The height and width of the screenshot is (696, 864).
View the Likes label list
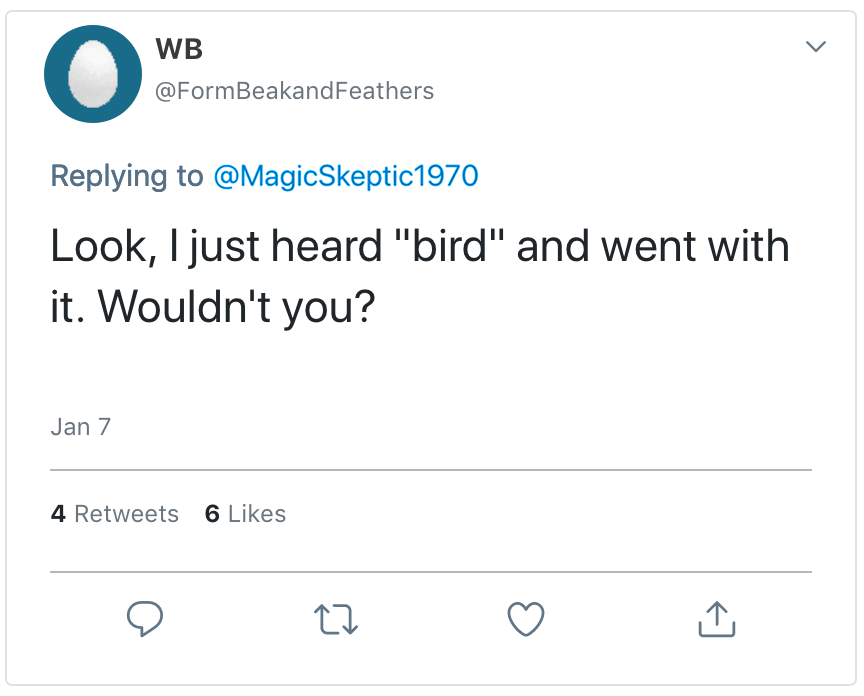point(257,514)
